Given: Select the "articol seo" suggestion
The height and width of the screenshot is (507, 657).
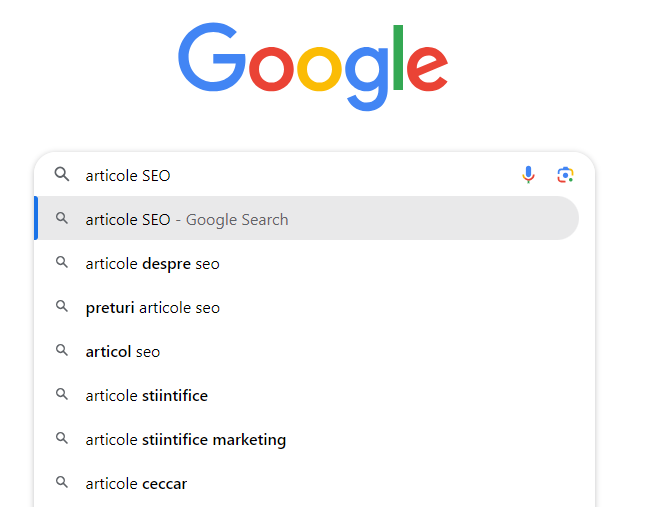Looking at the screenshot, I should click(123, 352).
